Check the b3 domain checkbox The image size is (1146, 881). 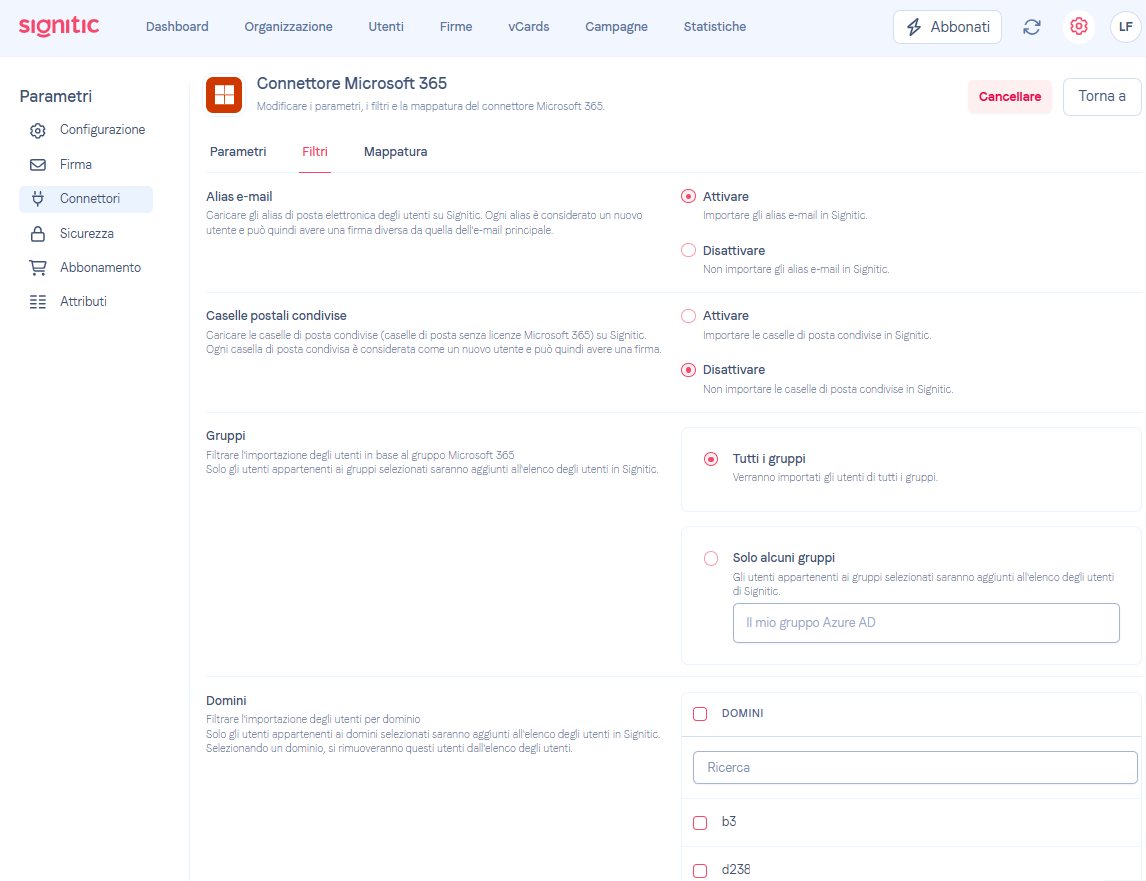pyautogui.click(x=700, y=823)
